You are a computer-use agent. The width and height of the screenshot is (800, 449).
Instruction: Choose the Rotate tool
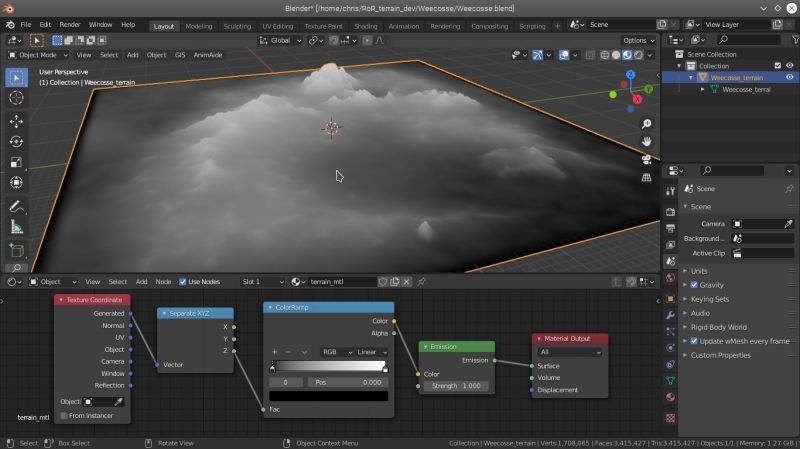pos(16,142)
